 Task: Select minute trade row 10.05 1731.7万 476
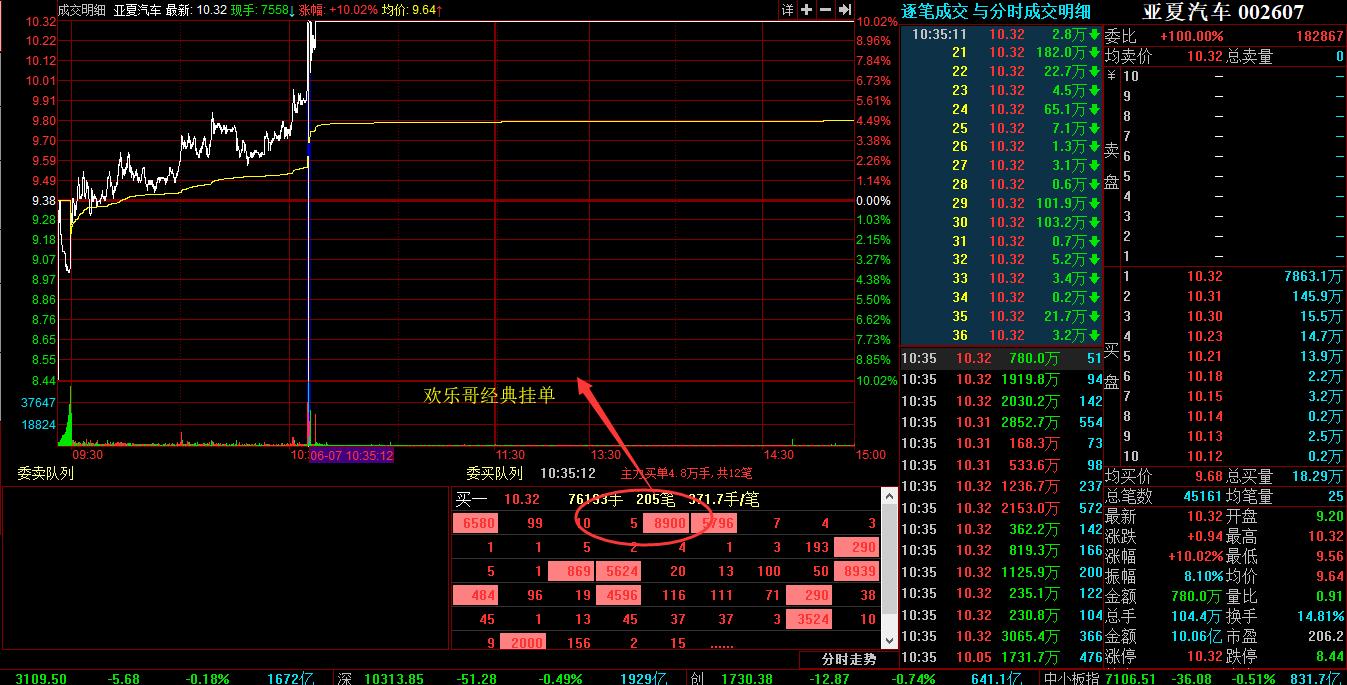[x=1001, y=657]
